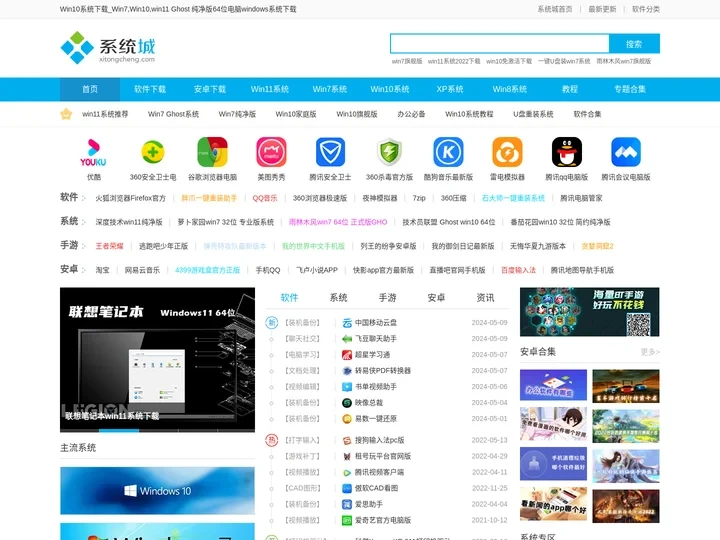
Task: Switch to the 手游 list tab
Action: [x=388, y=298]
